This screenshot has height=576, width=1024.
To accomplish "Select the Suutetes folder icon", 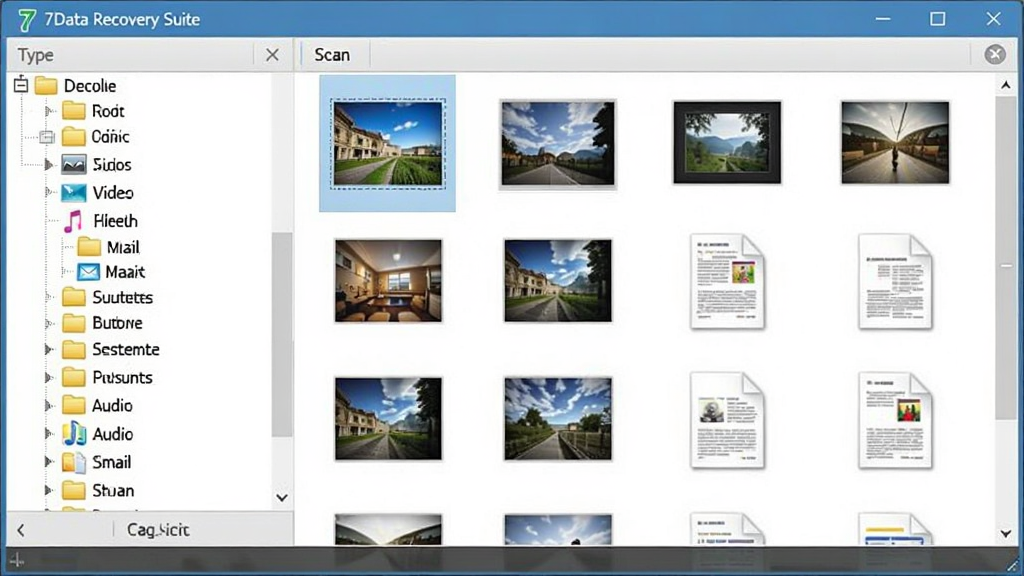I will point(74,297).
